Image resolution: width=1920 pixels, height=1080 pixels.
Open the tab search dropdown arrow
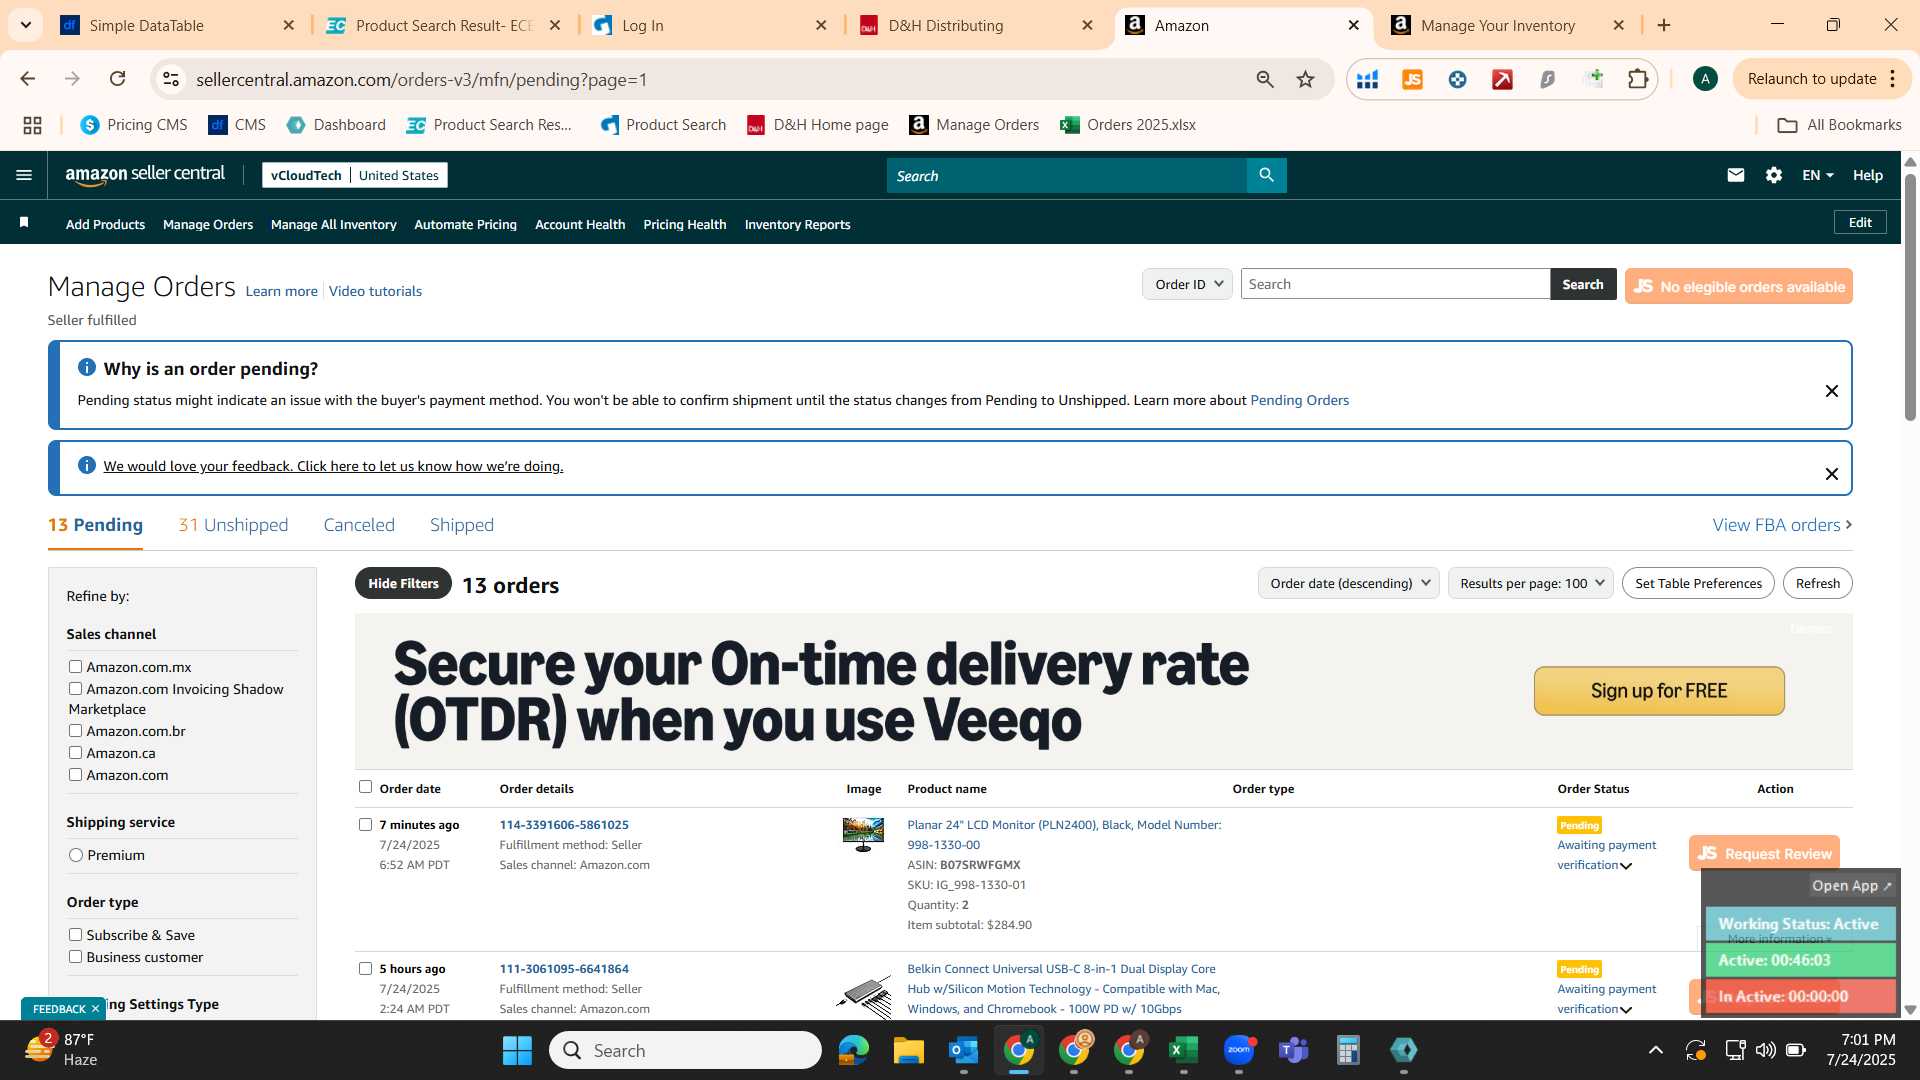point(26,25)
